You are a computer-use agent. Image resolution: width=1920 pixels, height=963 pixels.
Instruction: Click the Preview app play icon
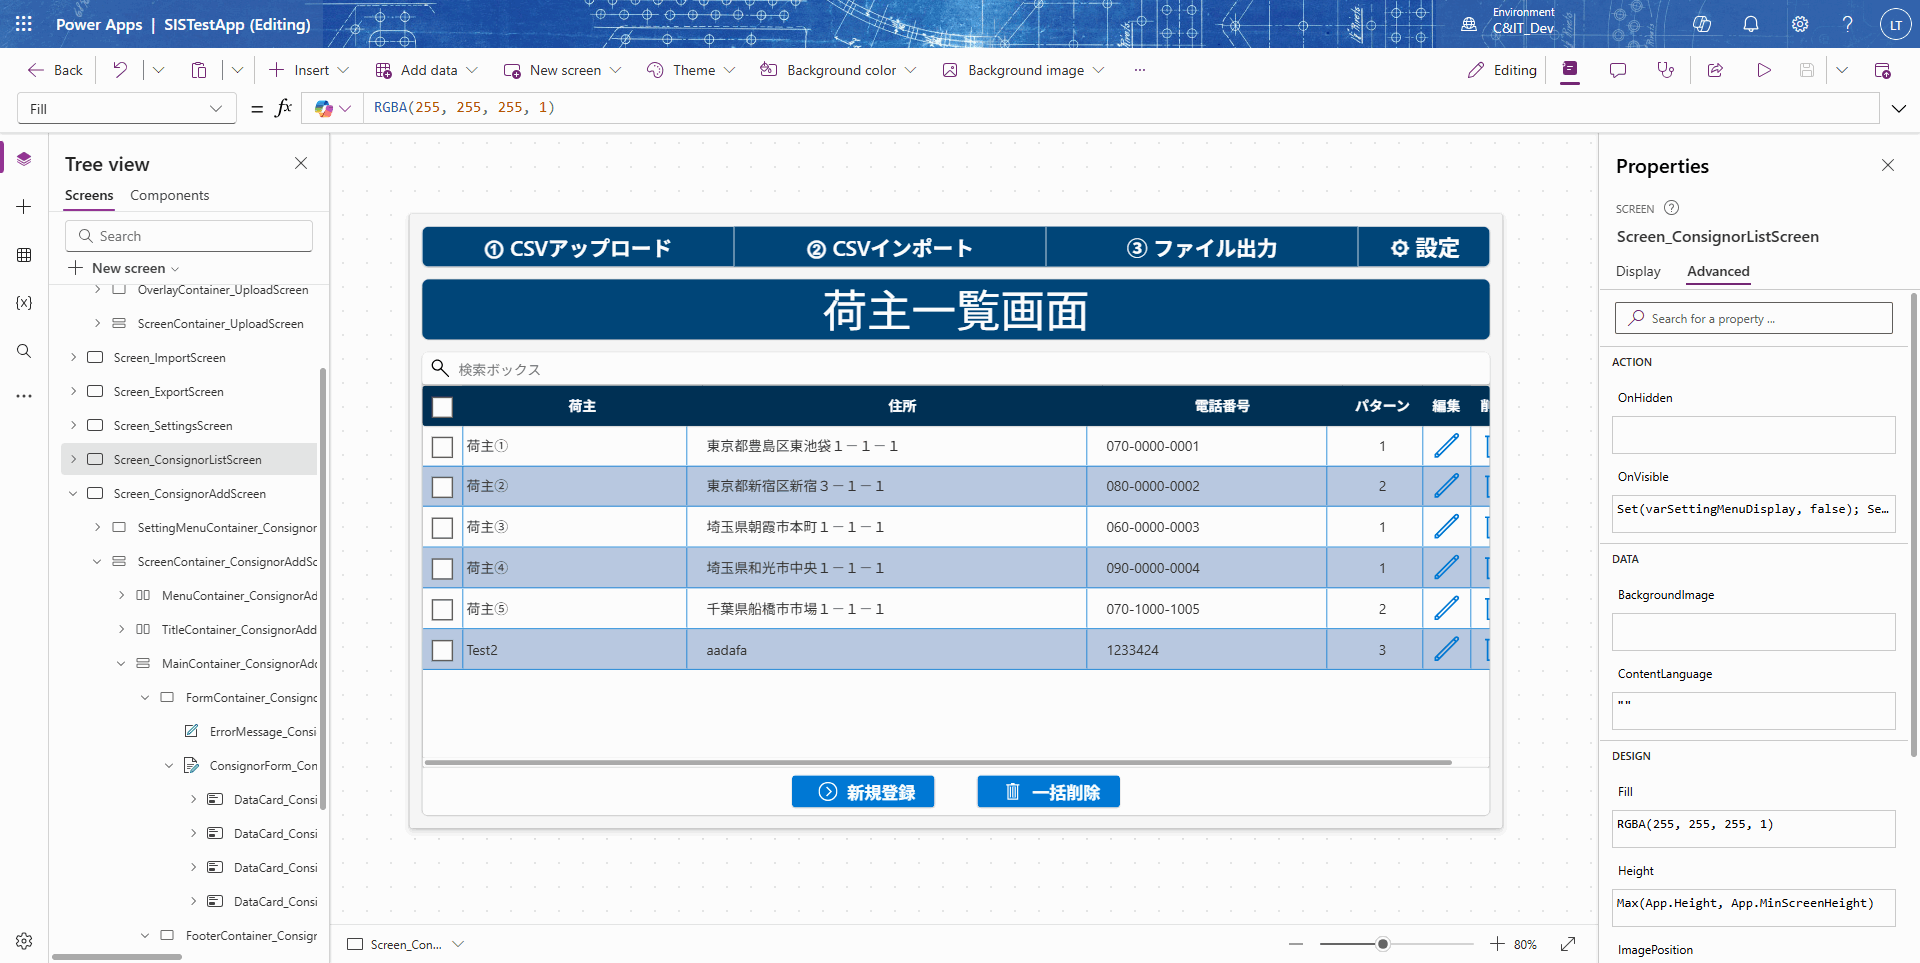click(x=1763, y=70)
